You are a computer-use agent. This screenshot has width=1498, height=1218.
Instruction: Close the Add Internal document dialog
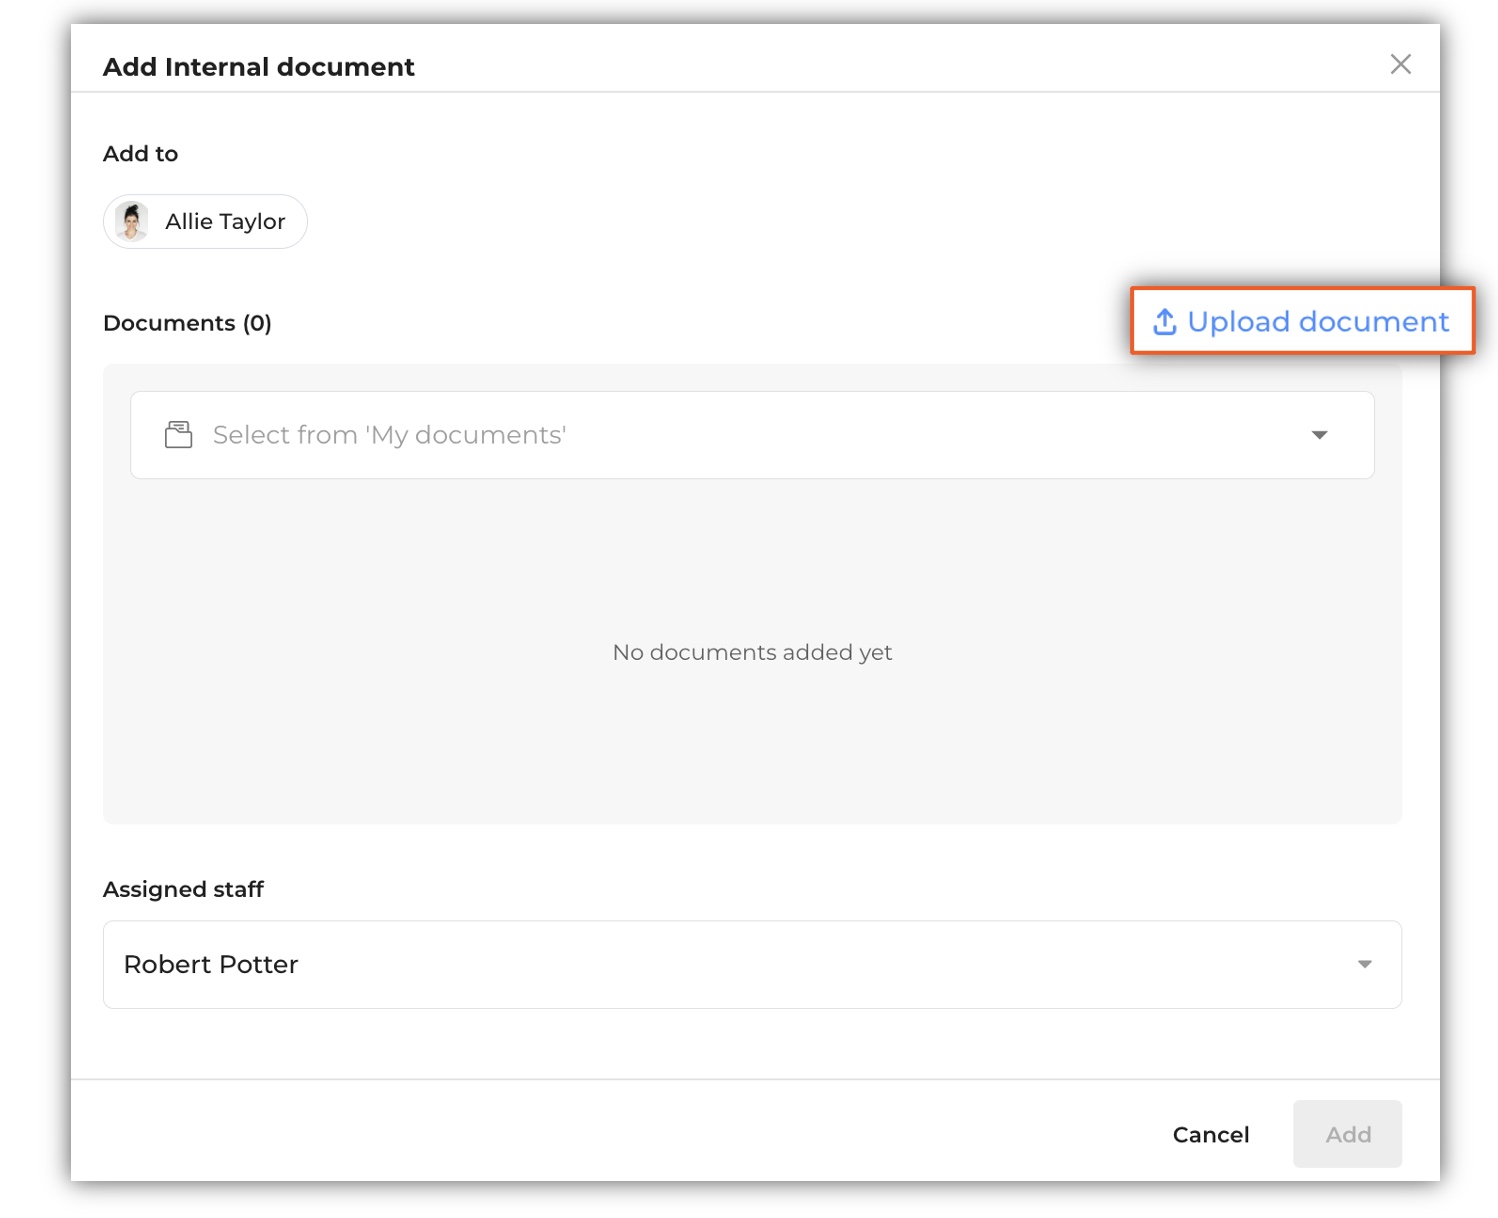pyautogui.click(x=1400, y=65)
